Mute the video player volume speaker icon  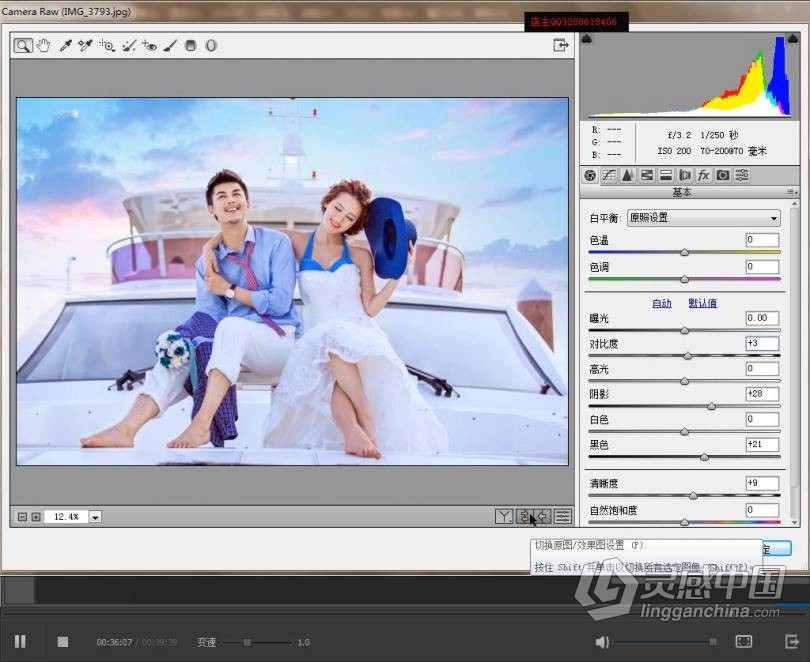(602, 642)
